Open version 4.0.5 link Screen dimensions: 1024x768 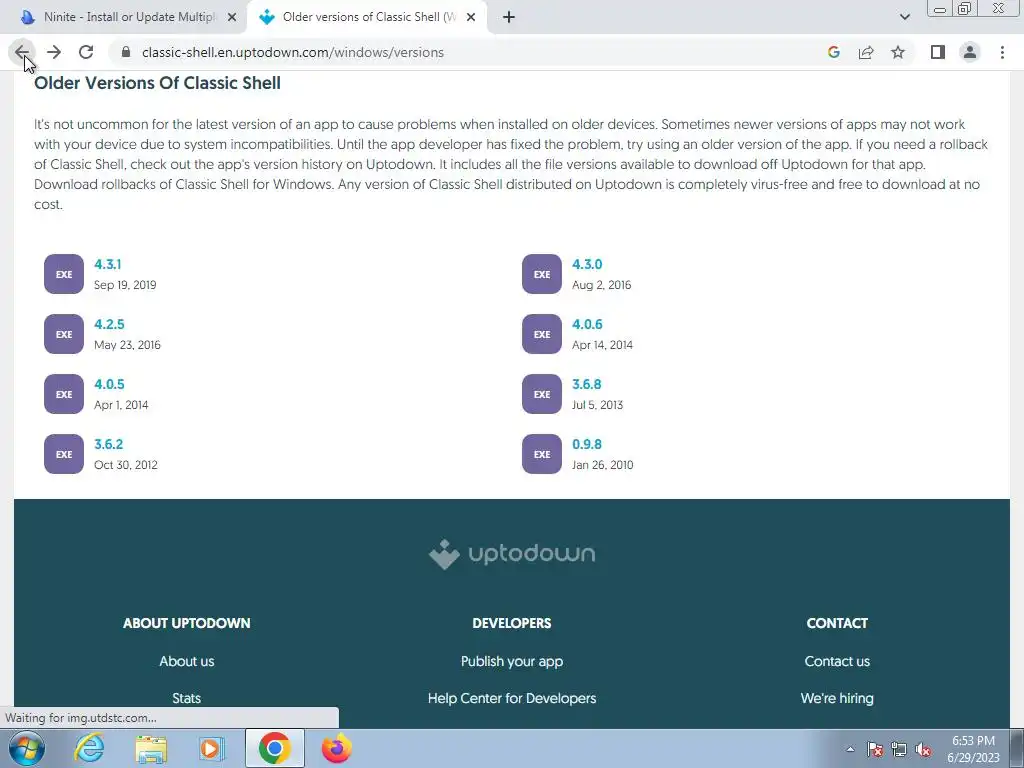click(x=109, y=385)
